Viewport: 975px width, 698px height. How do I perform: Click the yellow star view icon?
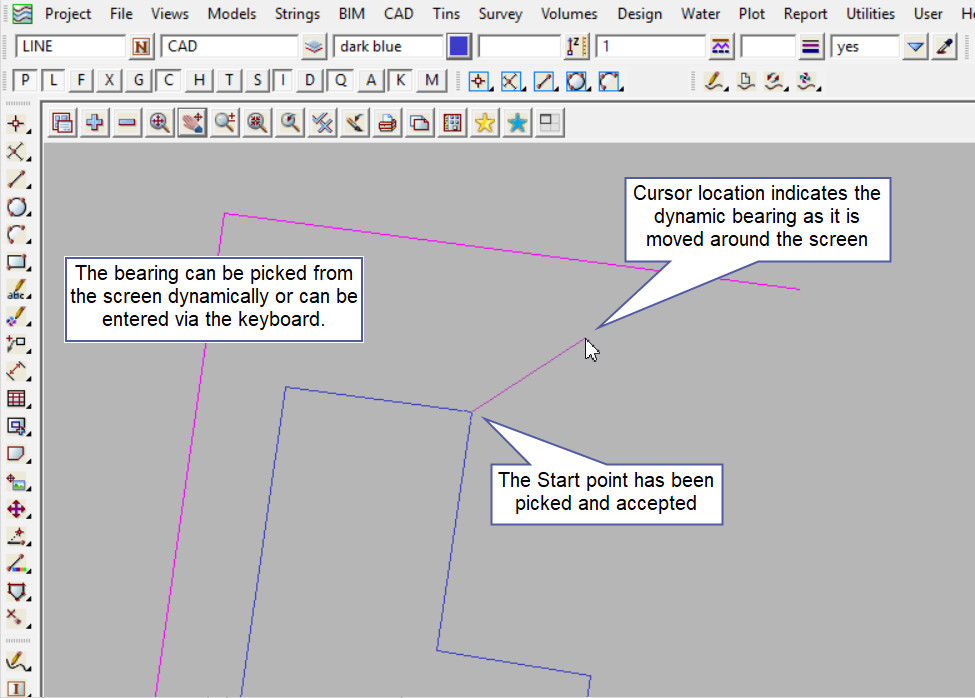485,123
